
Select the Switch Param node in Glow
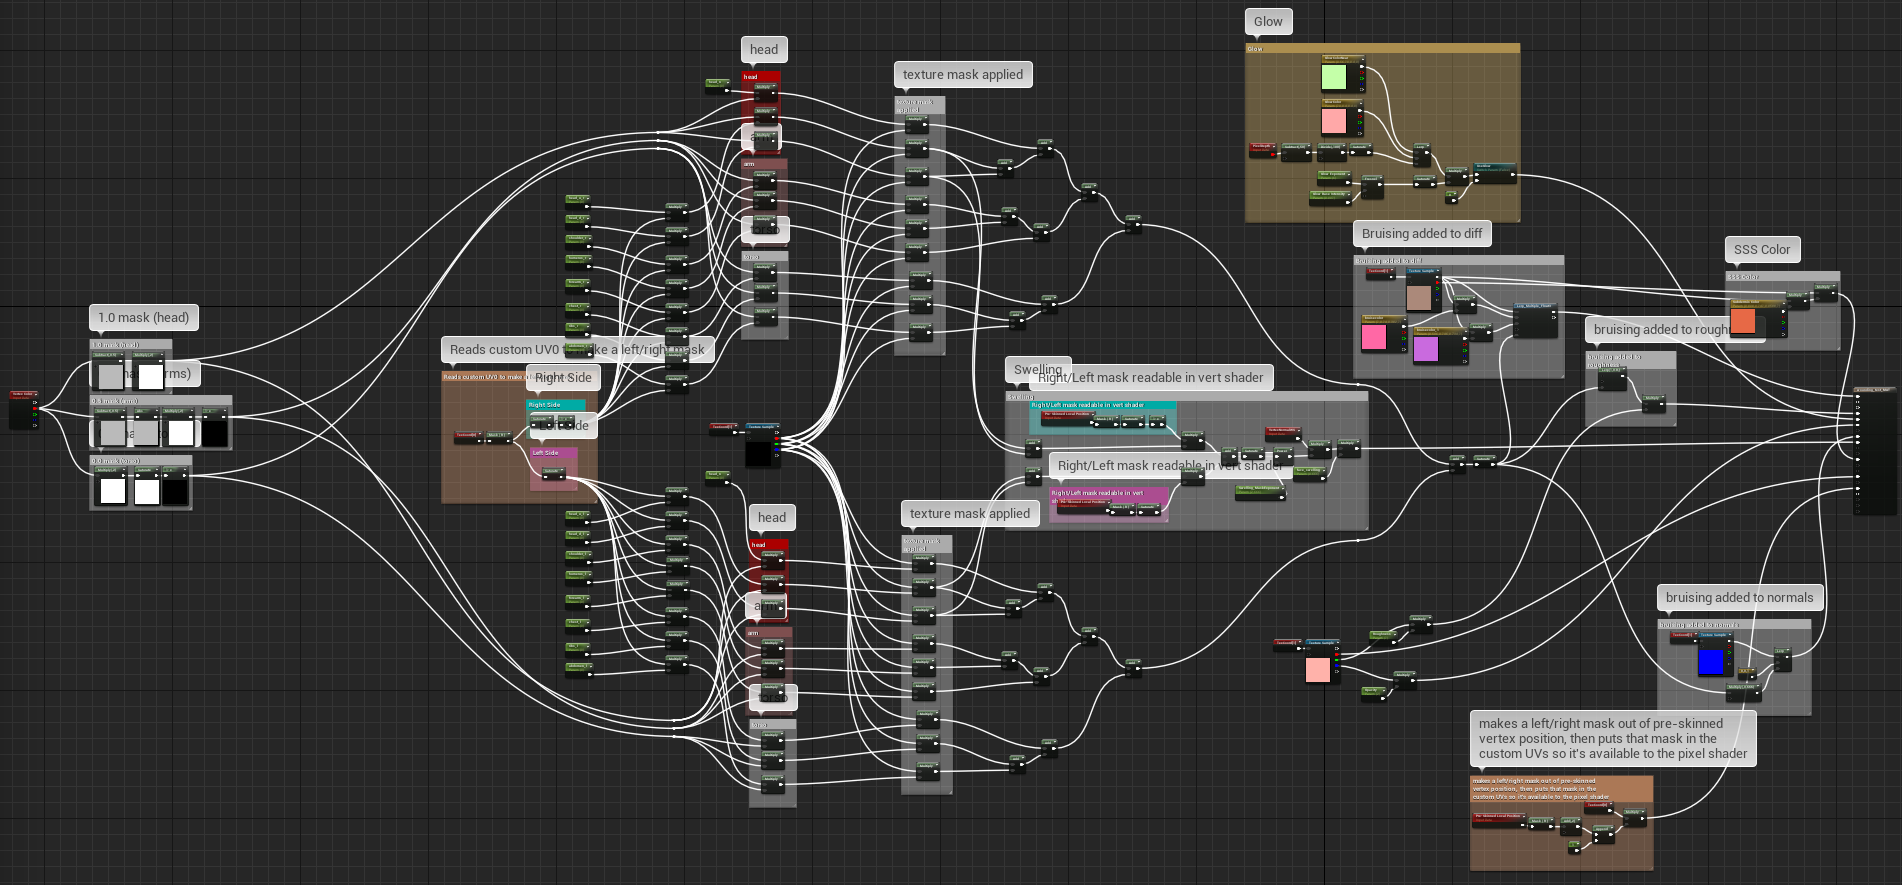pos(1494,167)
